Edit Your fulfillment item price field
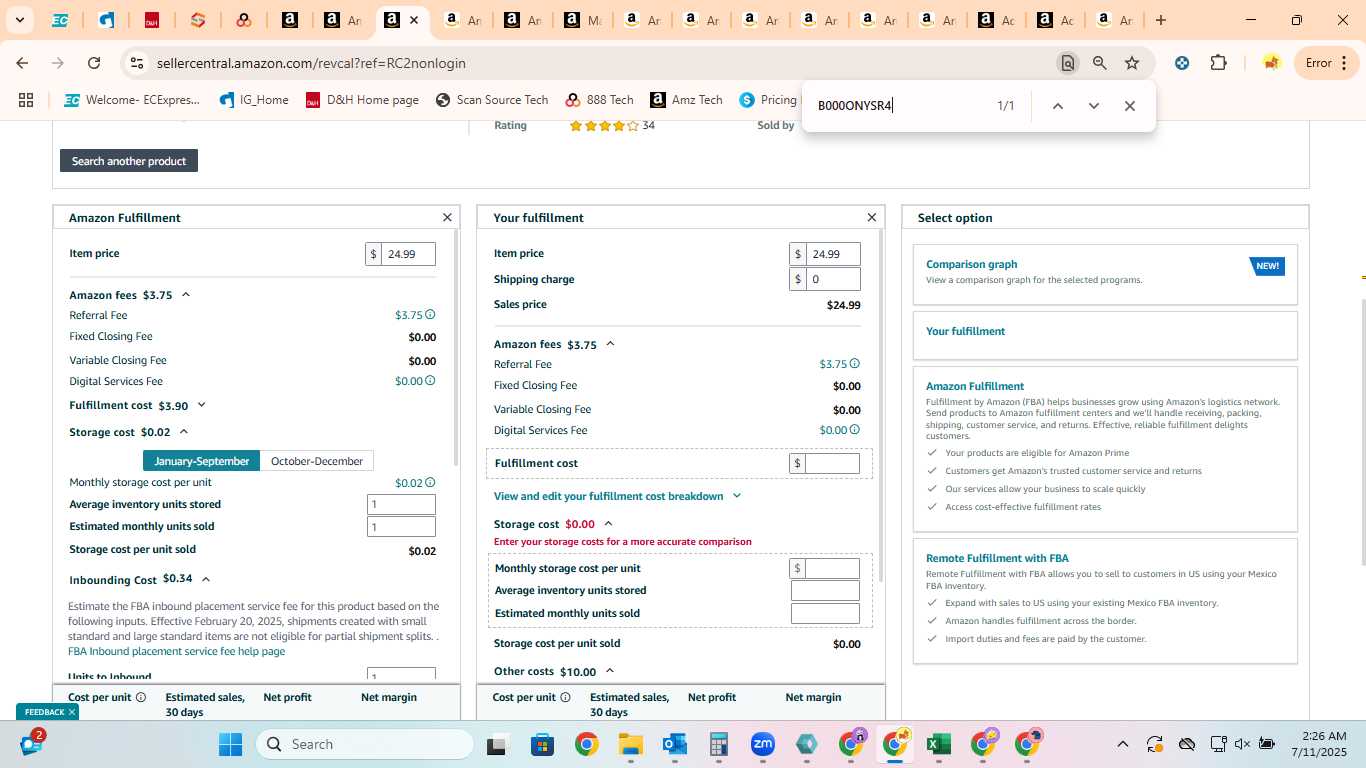This screenshot has height=768, width=1366. tap(833, 254)
